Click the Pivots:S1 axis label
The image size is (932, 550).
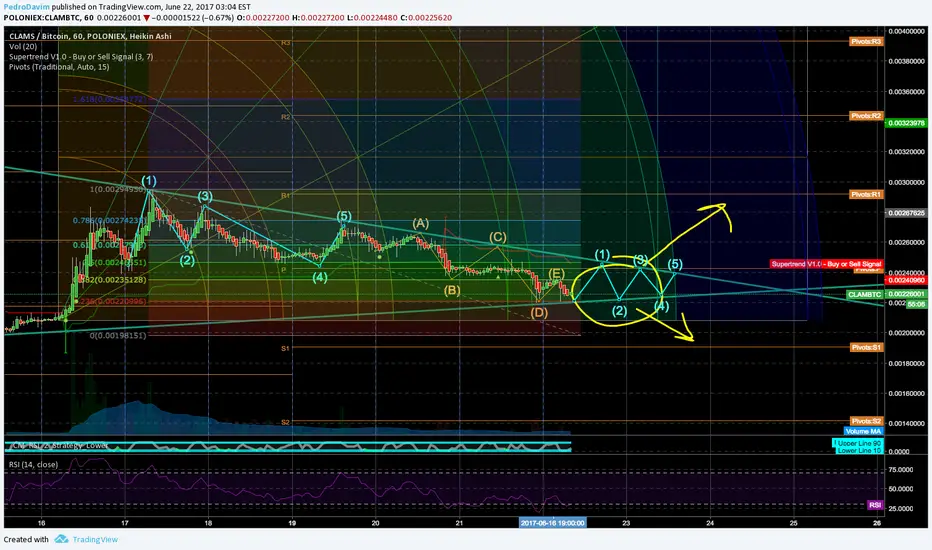[x=866, y=347]
